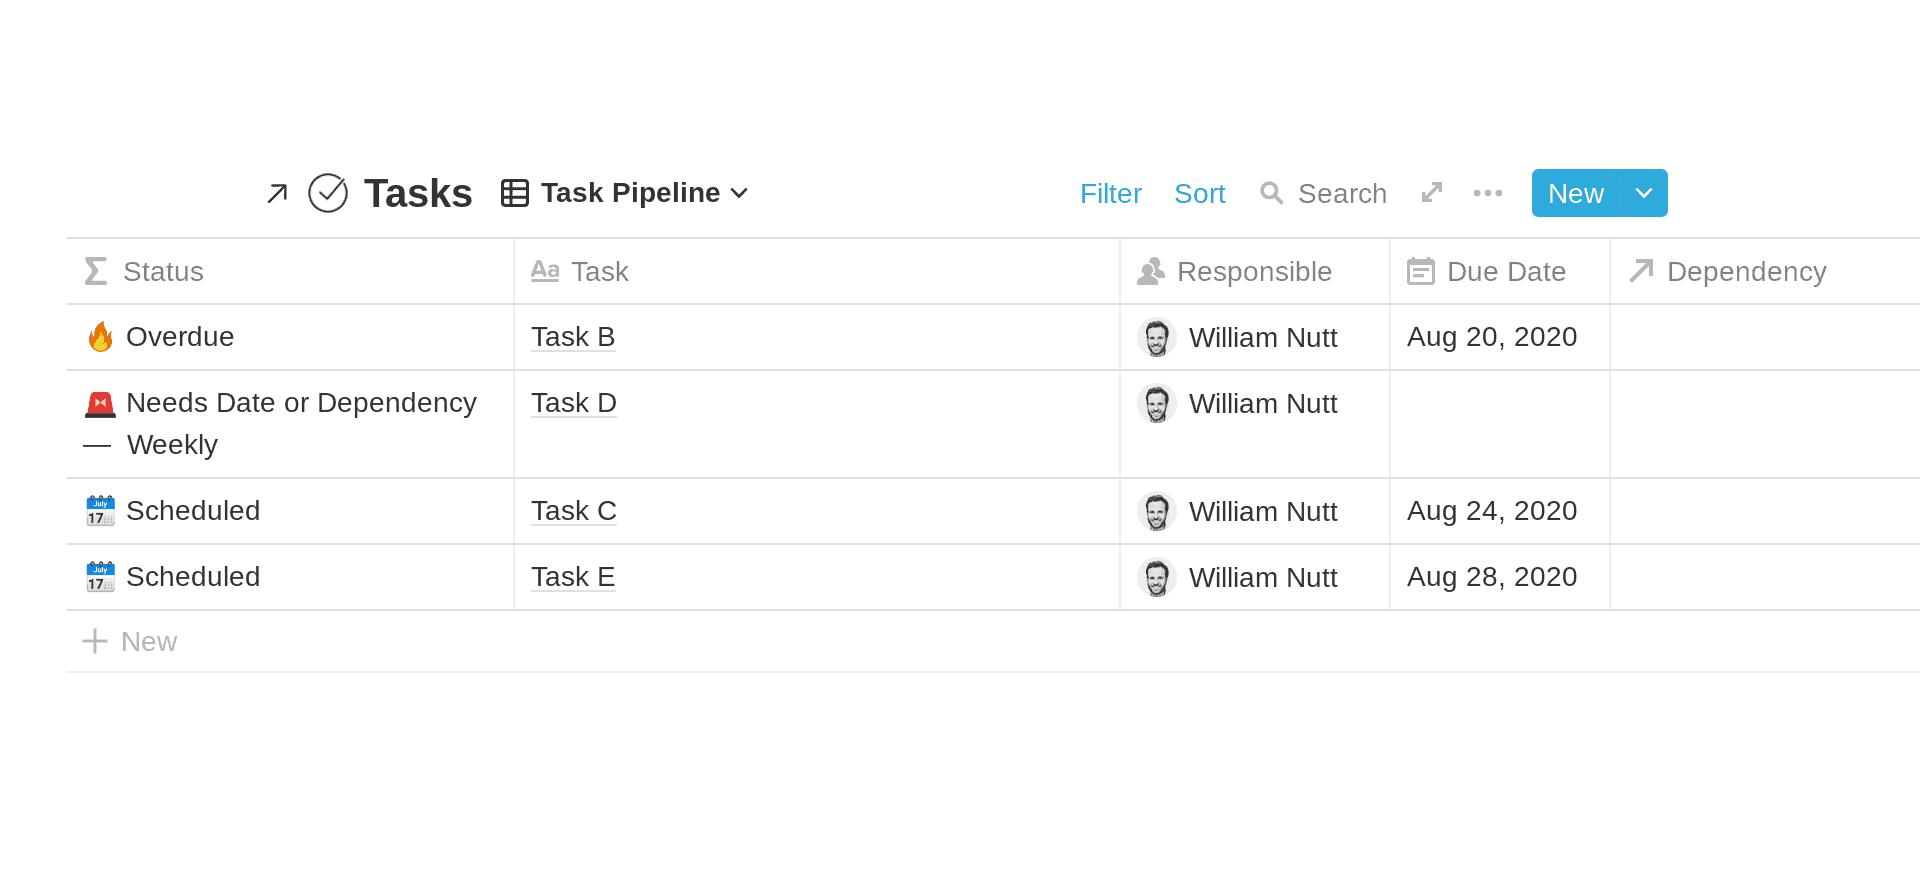1920x870 pixels.
Task: Click William Nutt's avatar in Task C row
Action: (x=1157, y=511)
